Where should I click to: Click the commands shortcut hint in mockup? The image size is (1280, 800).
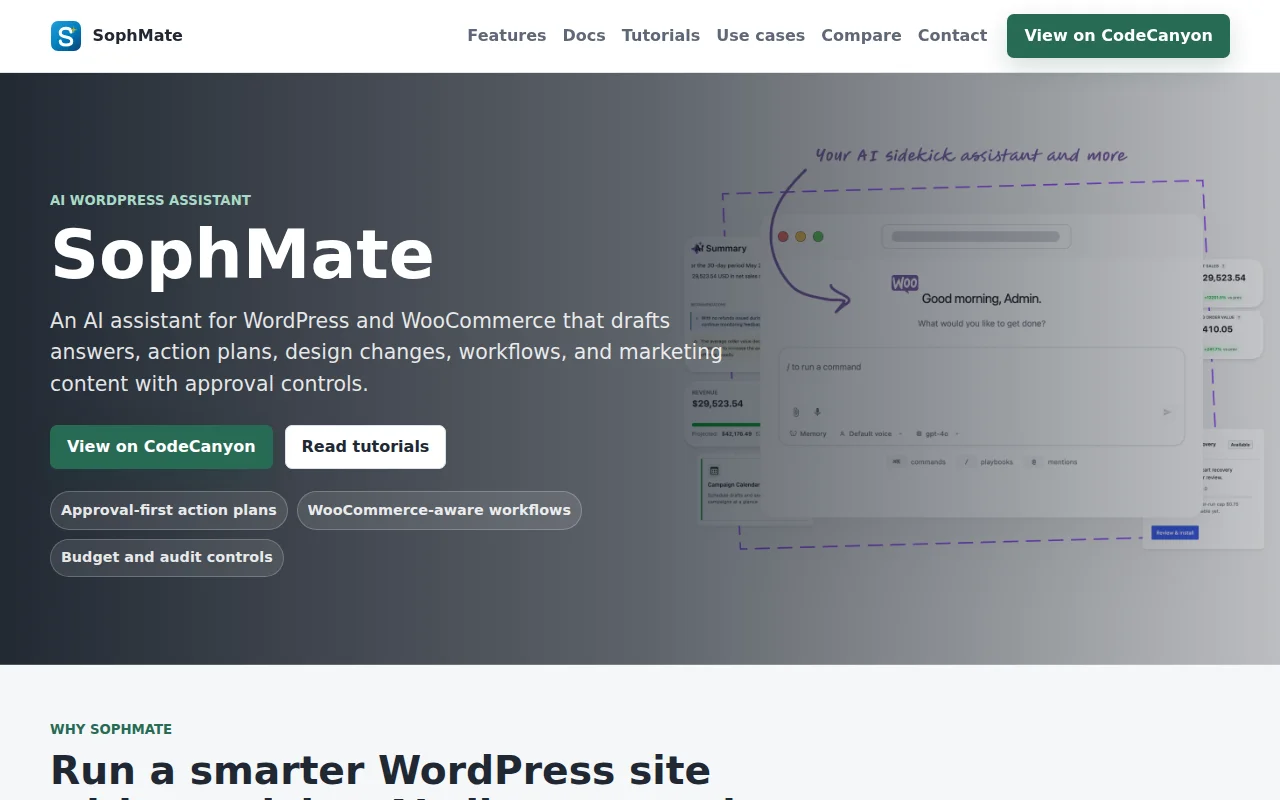pos(917,462)
